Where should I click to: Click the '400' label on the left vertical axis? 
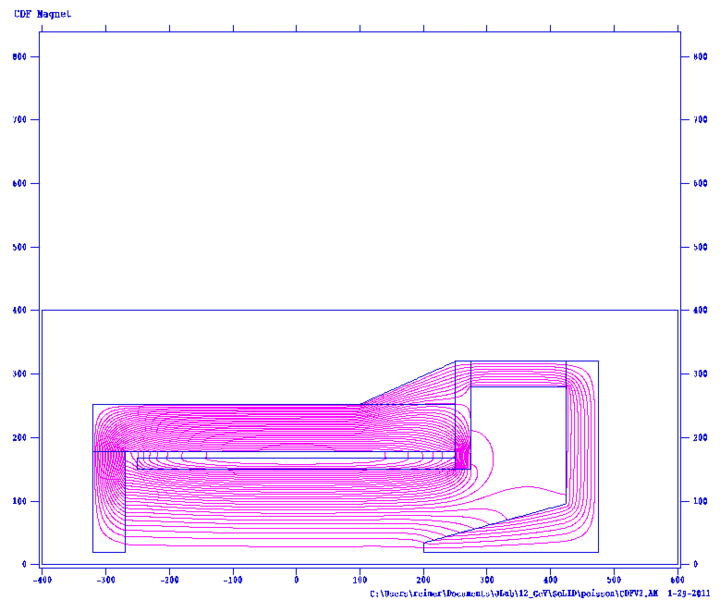coord(20,310)
